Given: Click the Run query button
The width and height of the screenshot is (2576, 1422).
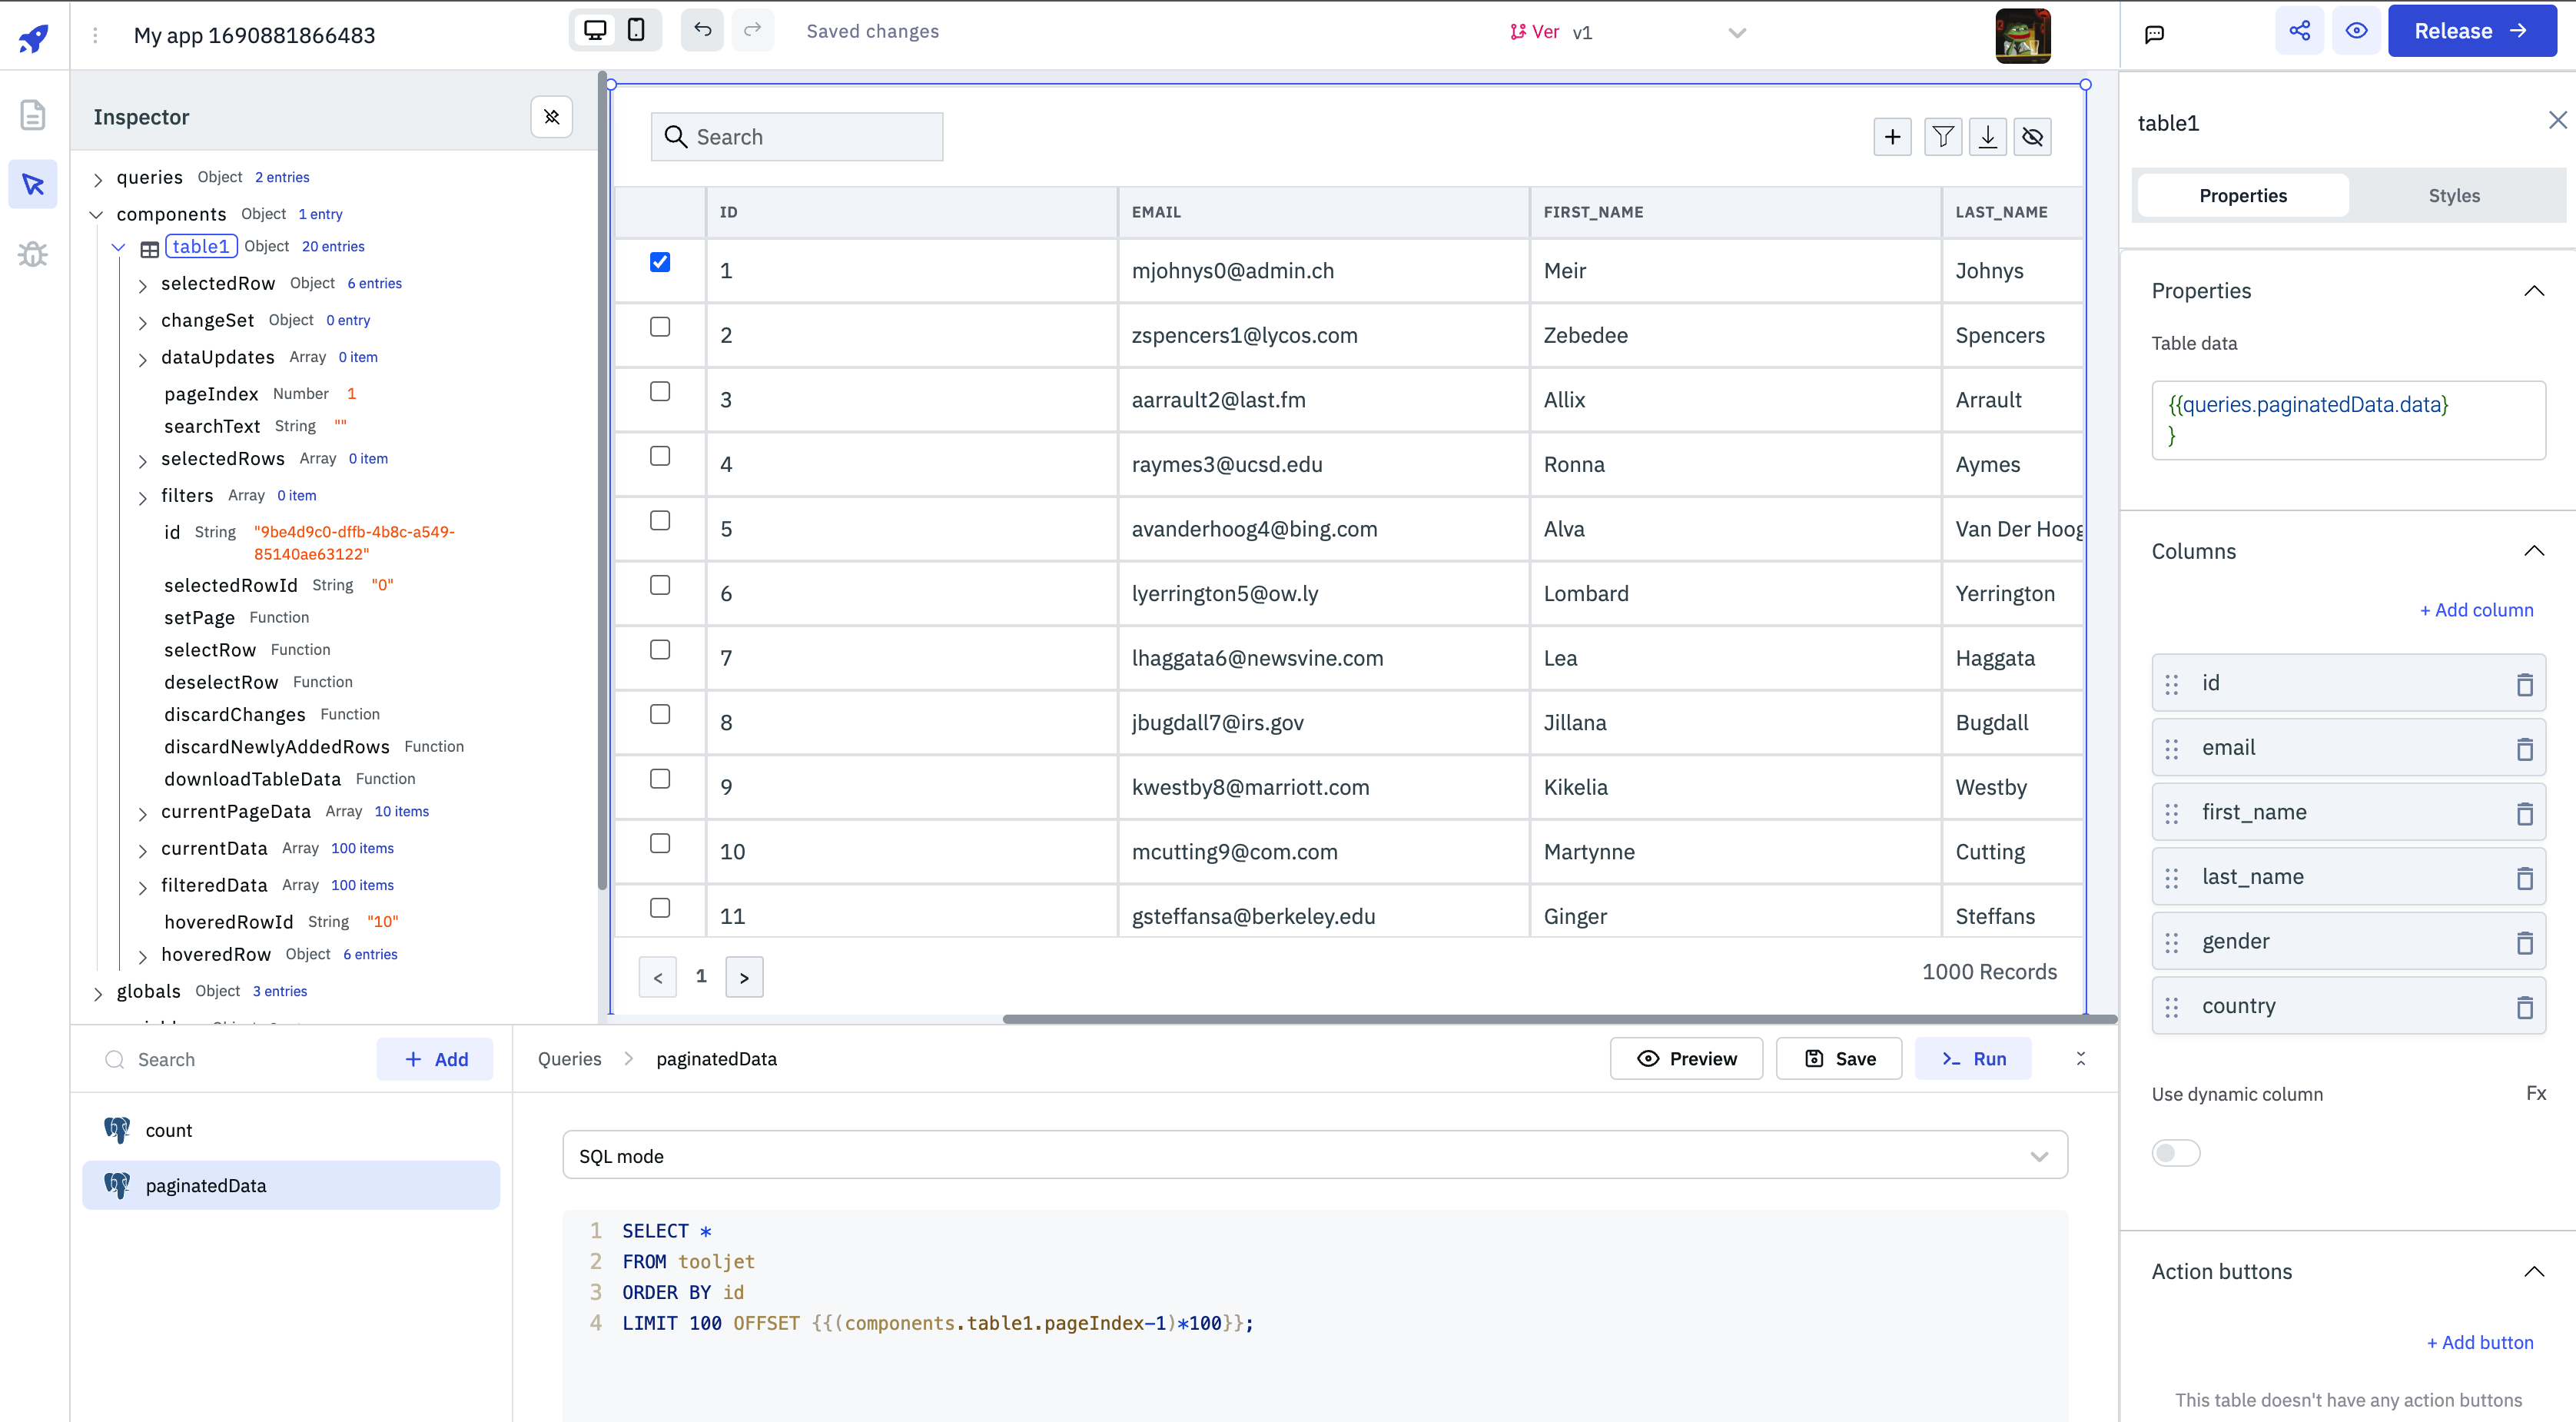Looking at the screenshot, I should [1972, 1059].
